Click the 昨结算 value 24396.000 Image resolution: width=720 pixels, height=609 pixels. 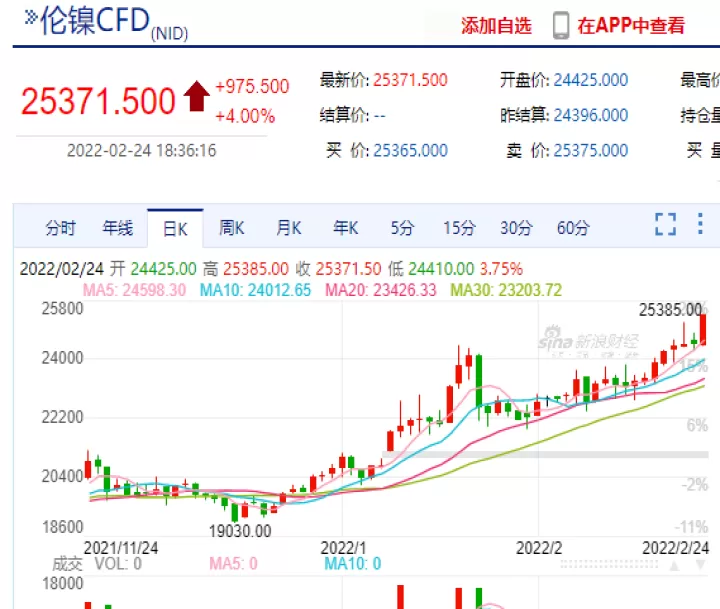(x=591, y=115)
